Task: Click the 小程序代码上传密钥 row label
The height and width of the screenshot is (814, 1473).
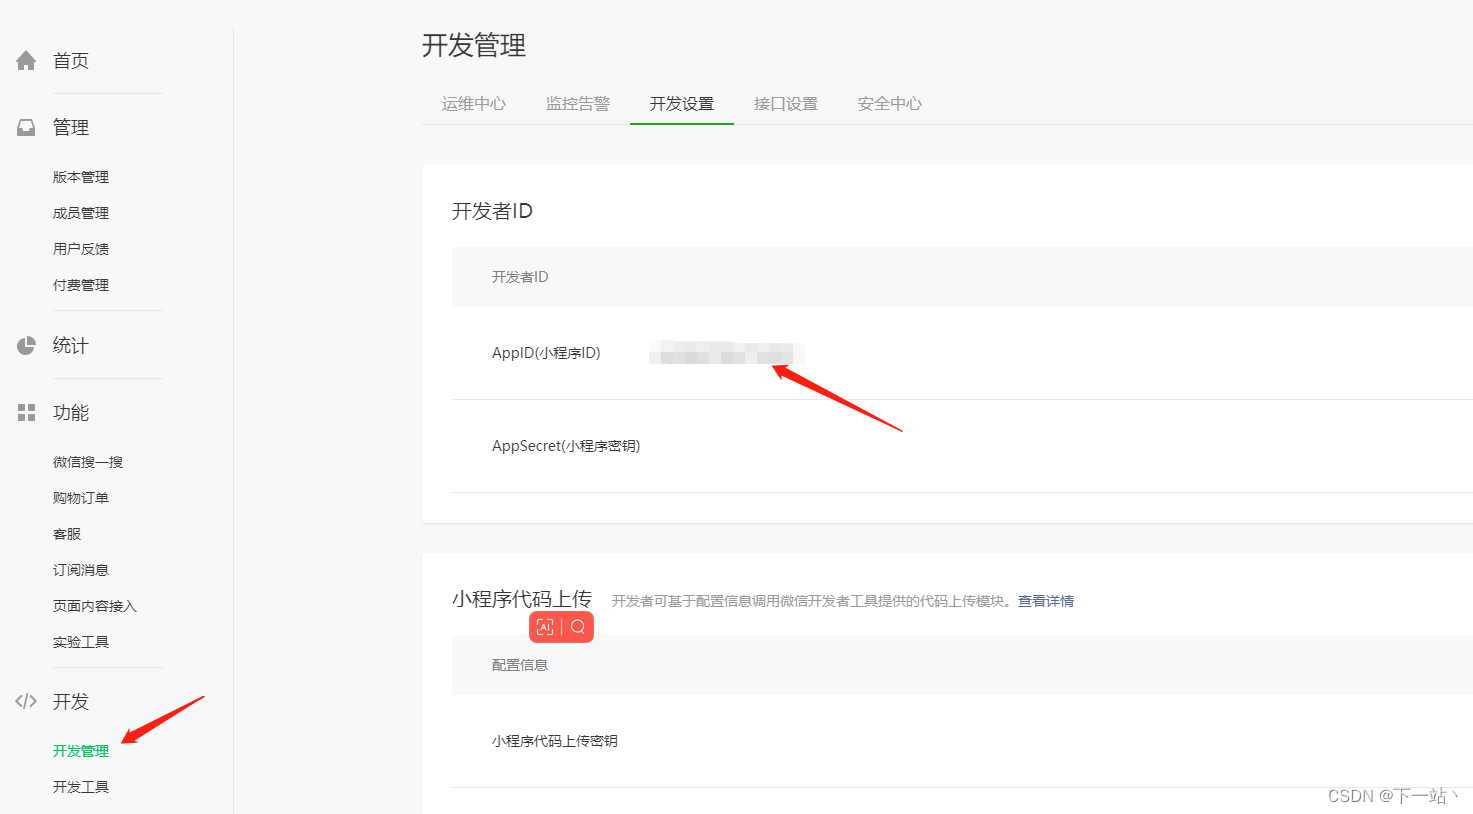Action: click(555, 741)
